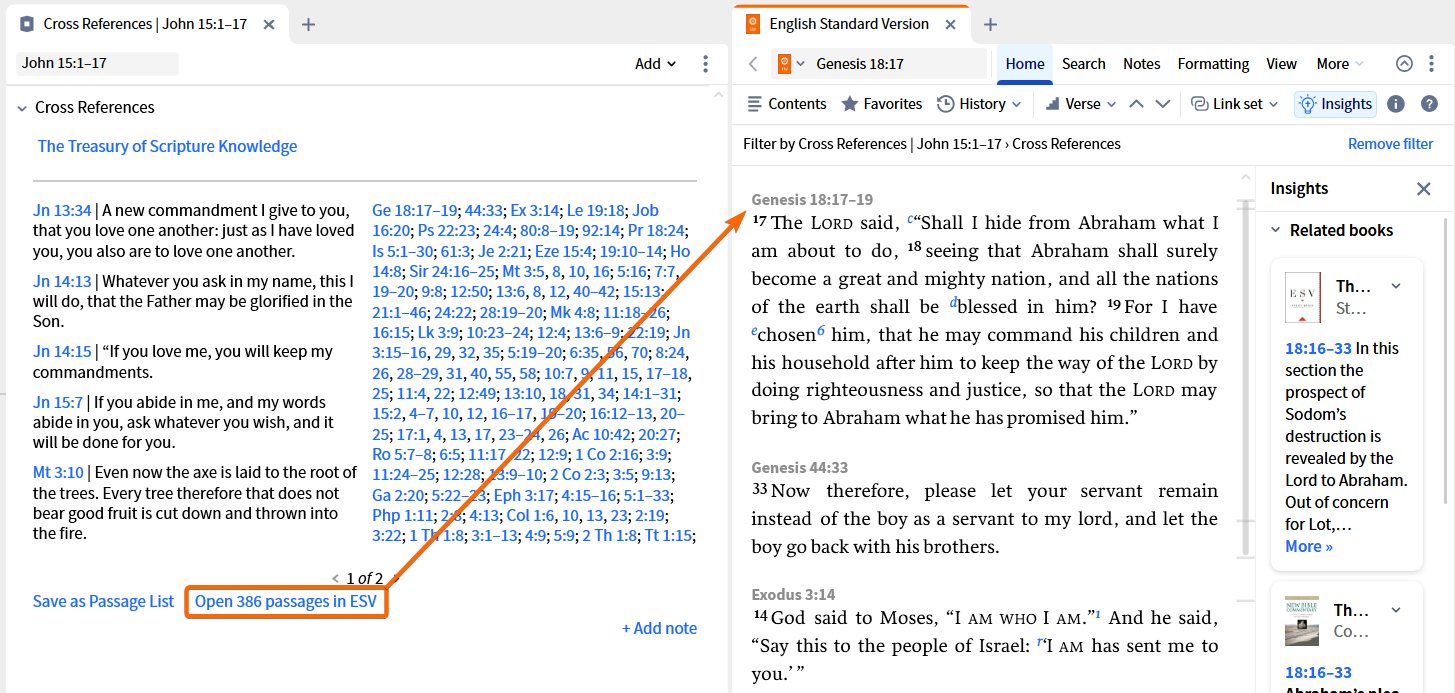The width and height of the screenshot is (1455, 693).
Task: Collapse the ribbon with the circled up arrow
Action: [x=1404, y=64]
